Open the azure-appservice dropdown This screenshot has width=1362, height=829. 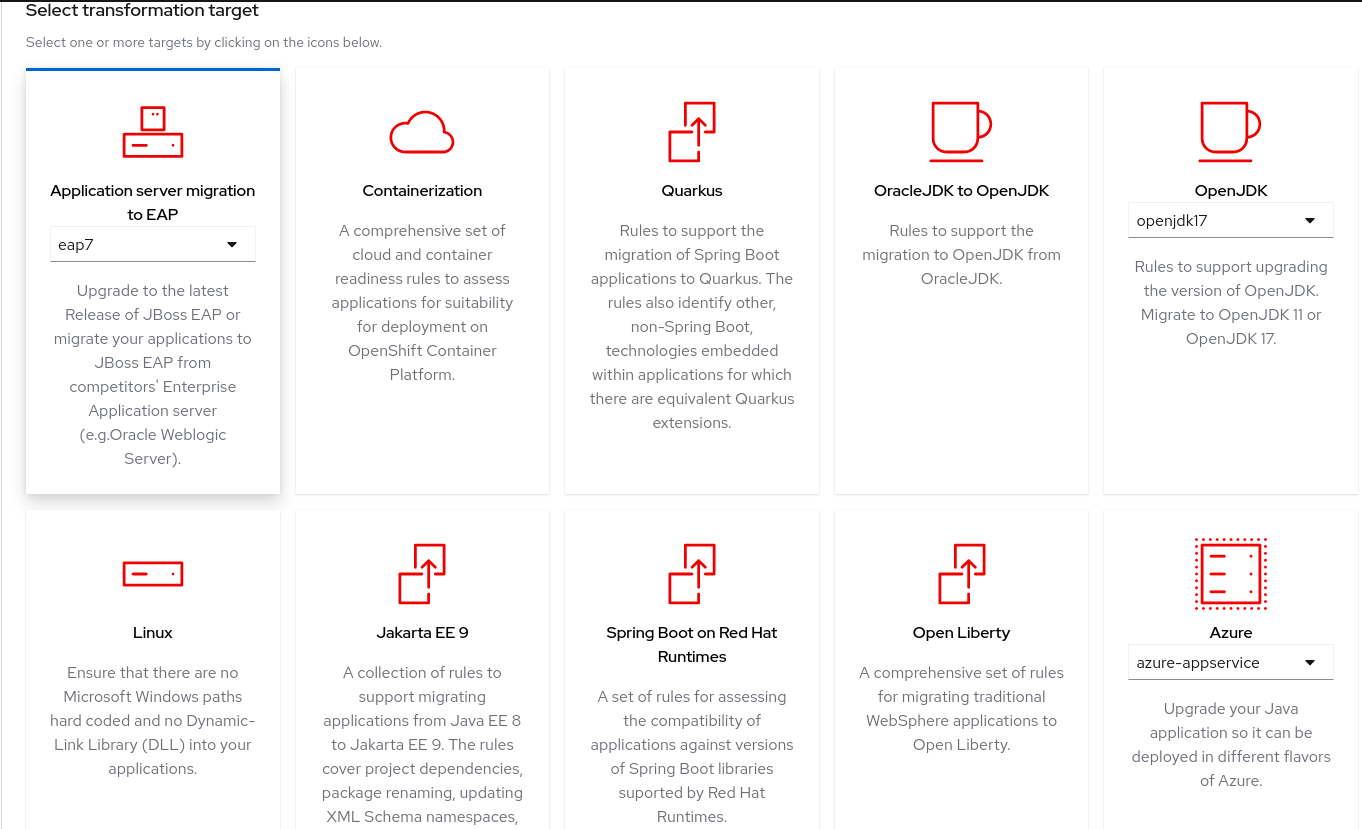pyautogui.click(x=1230, y=662)
